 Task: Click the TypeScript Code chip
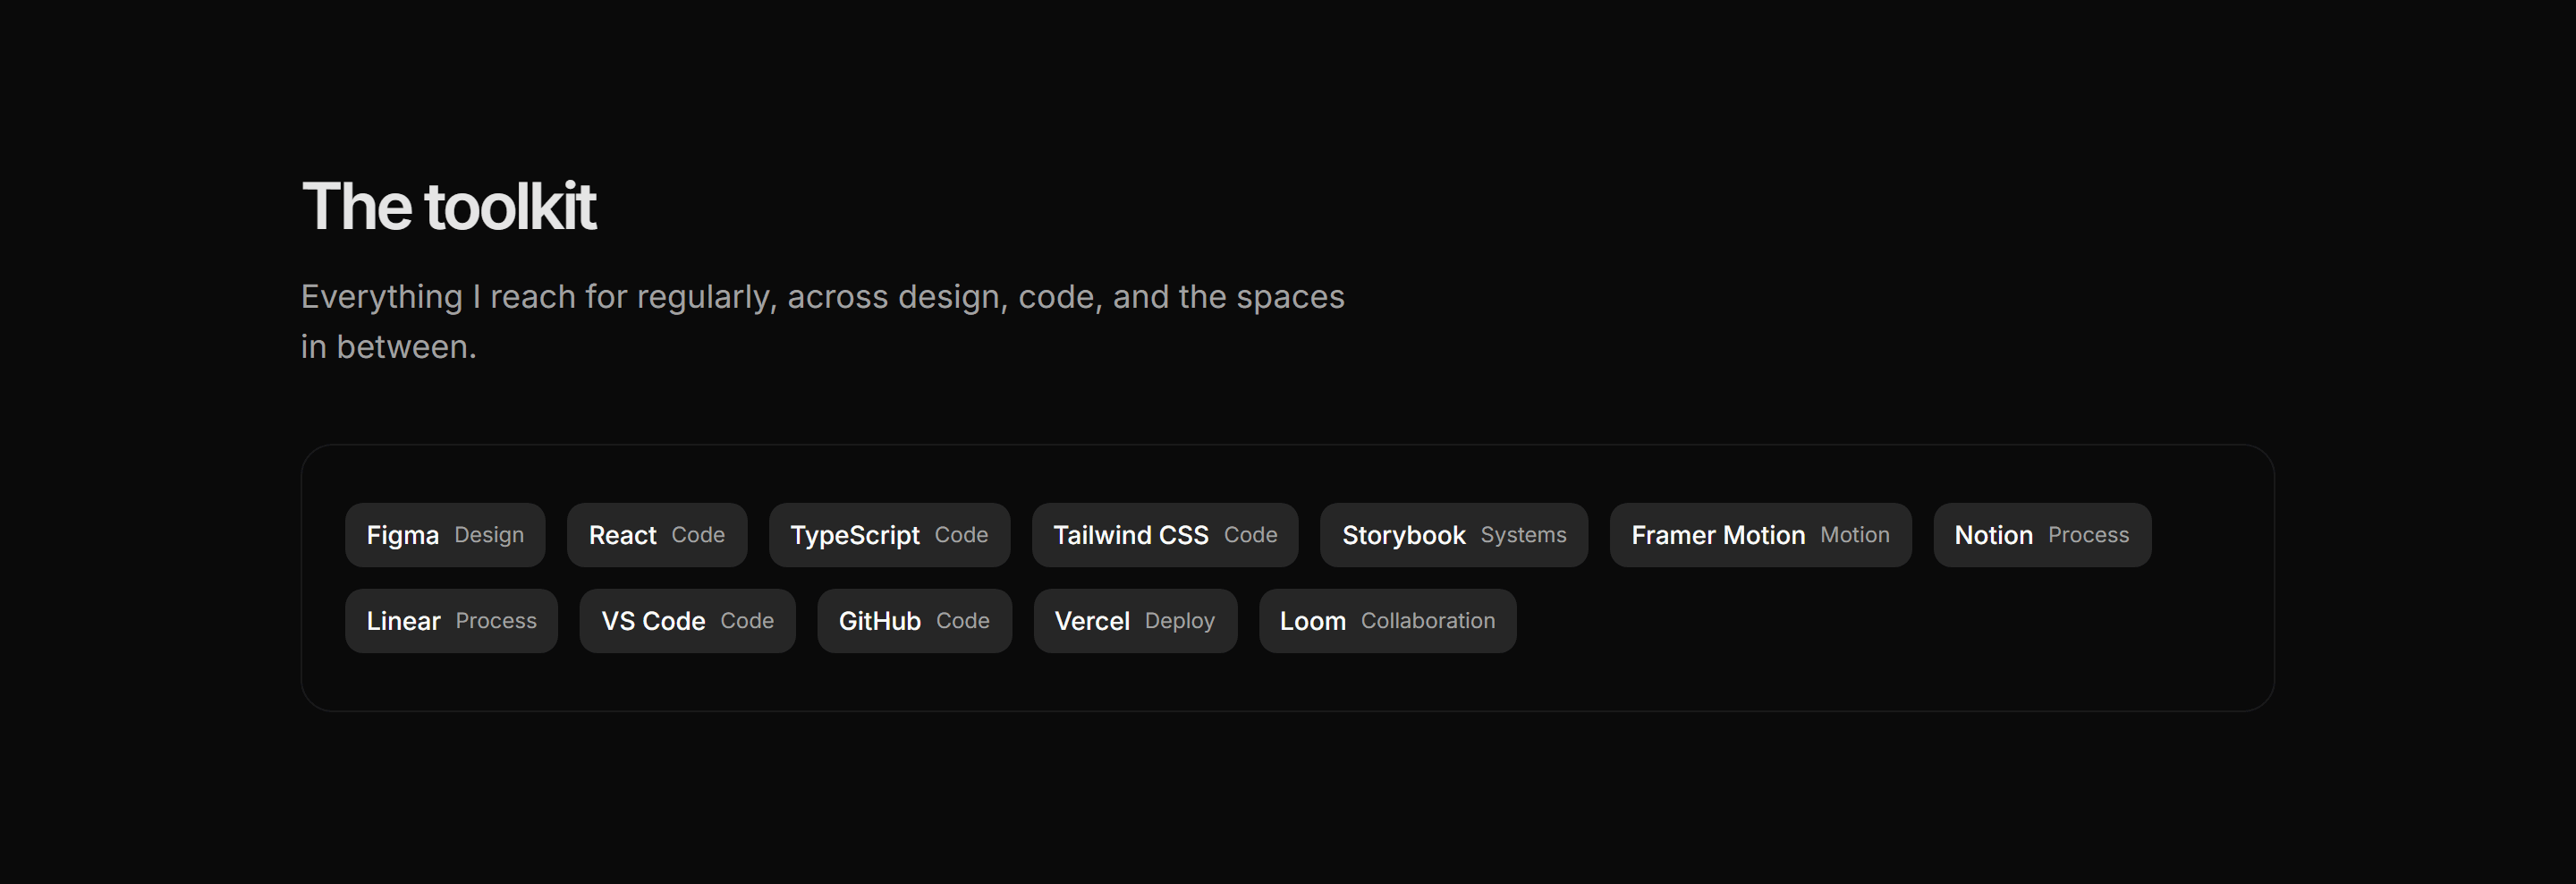point(889,535)
